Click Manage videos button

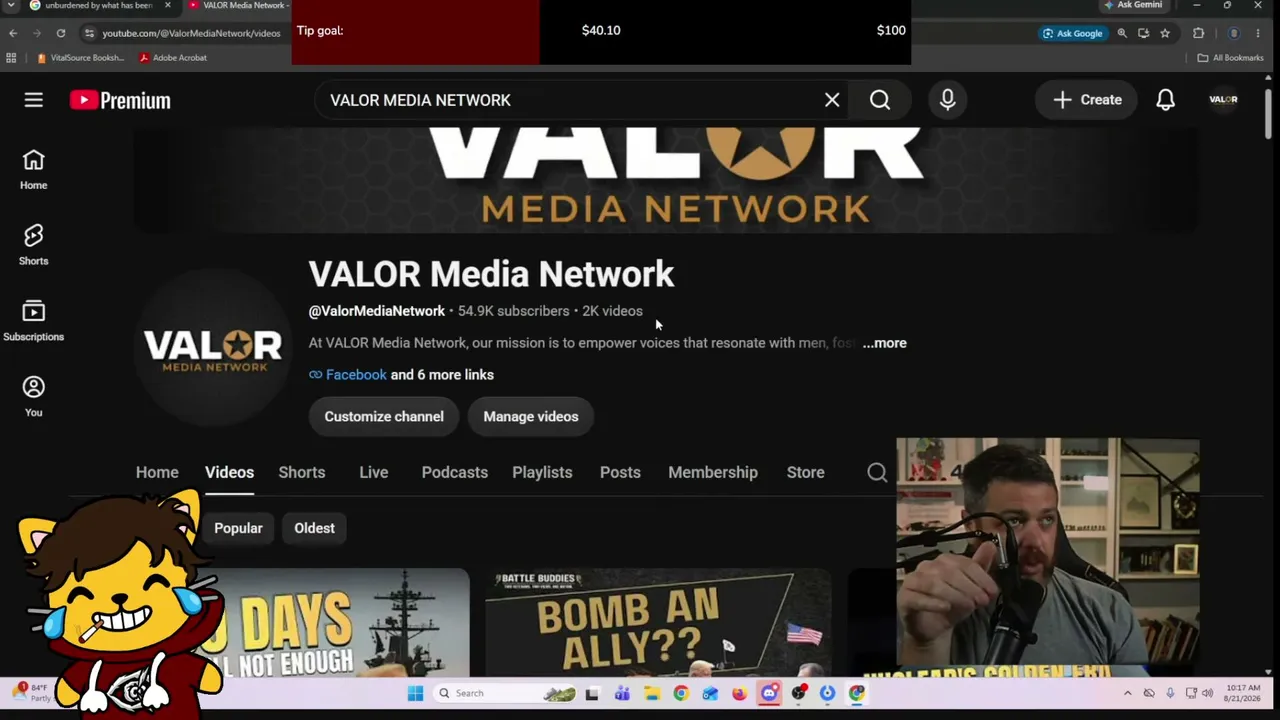(531, 417)
